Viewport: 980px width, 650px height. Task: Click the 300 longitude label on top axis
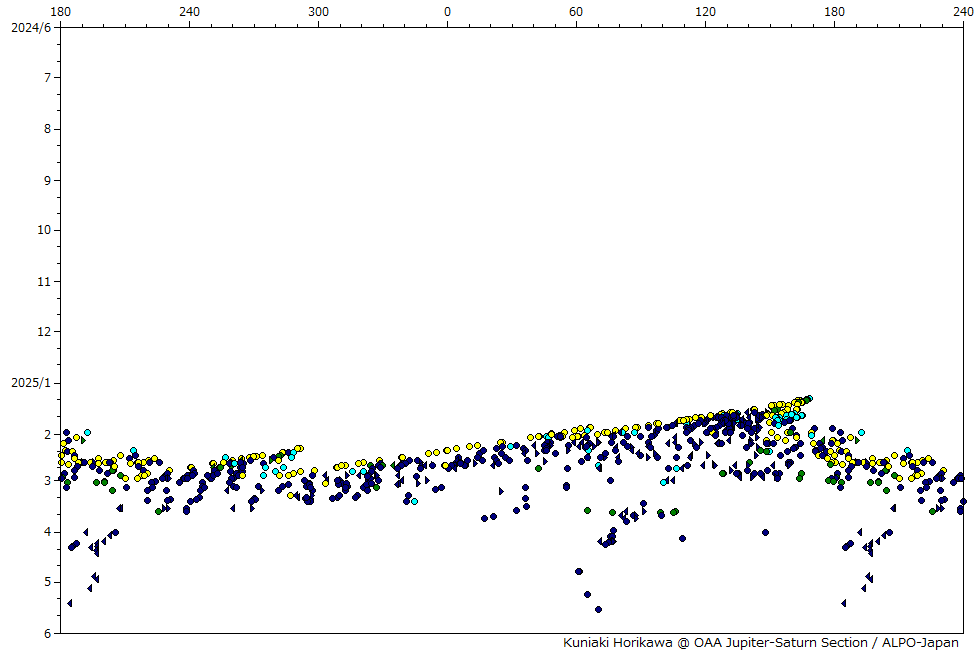point(318,11)
